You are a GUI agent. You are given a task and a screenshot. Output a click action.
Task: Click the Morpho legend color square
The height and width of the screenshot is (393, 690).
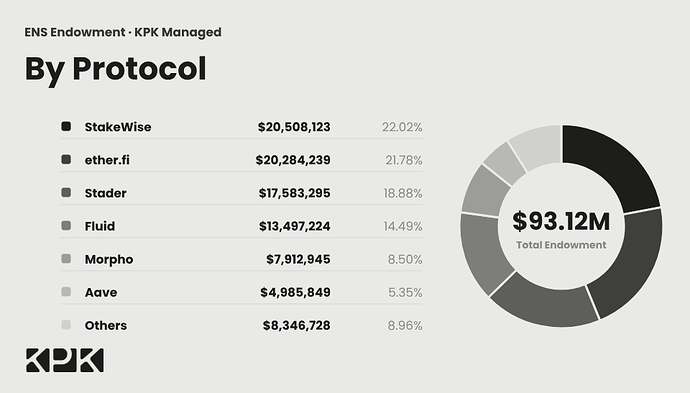point(66,259)
